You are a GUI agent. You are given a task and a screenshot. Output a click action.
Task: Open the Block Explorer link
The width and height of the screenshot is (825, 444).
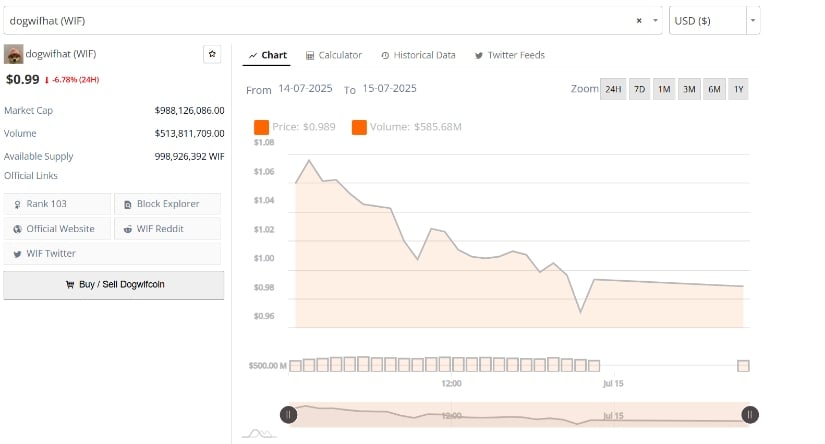click(167, 204)
